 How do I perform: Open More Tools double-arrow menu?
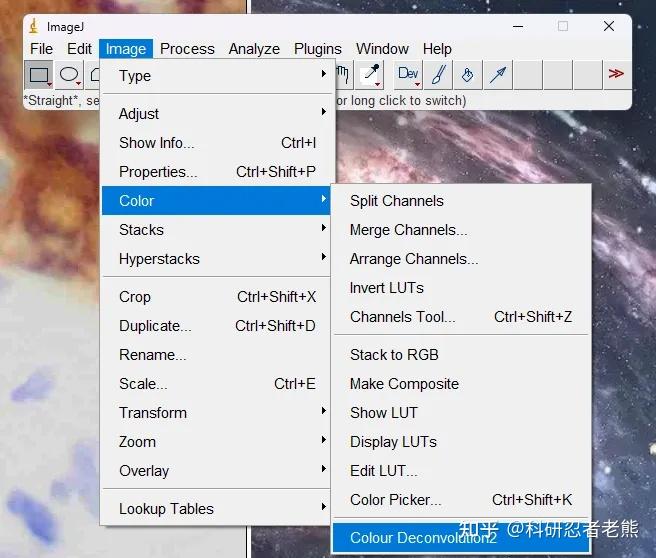(616, 74)
